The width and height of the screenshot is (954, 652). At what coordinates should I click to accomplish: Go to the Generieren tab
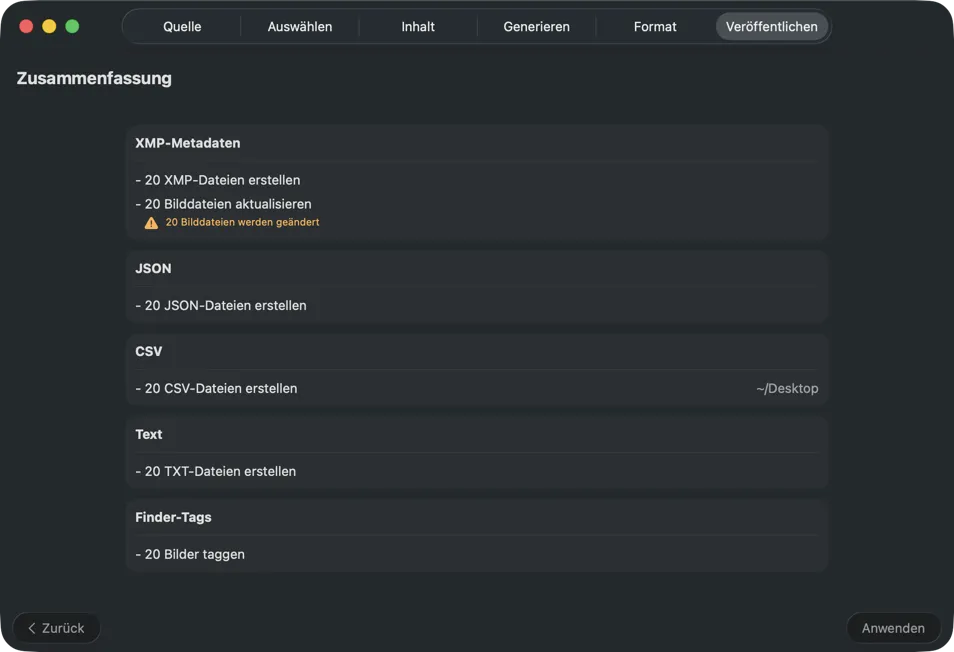(x=536, y=27)
